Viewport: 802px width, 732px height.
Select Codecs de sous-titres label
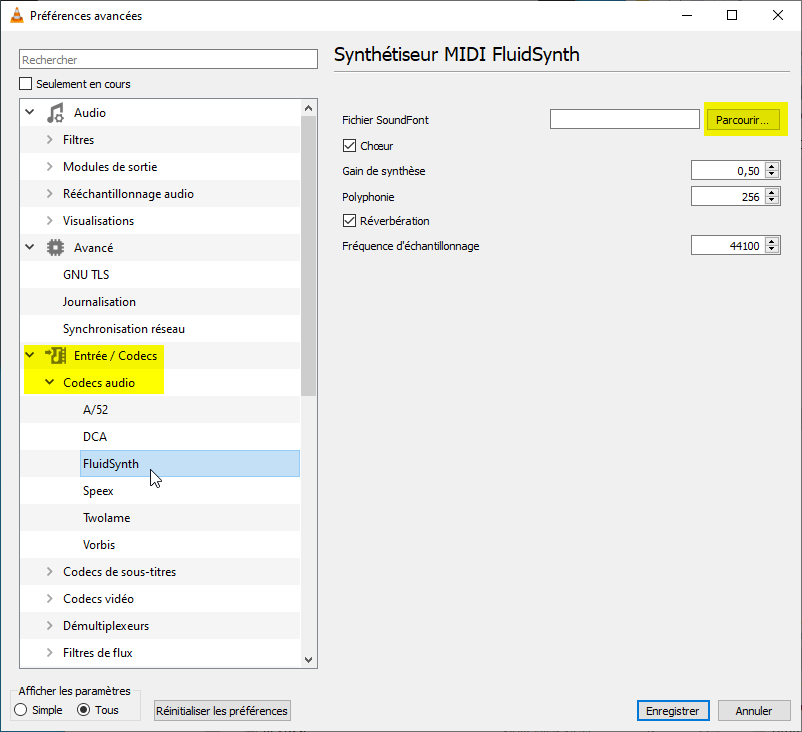pyautogui.click(x=120, y=572)
